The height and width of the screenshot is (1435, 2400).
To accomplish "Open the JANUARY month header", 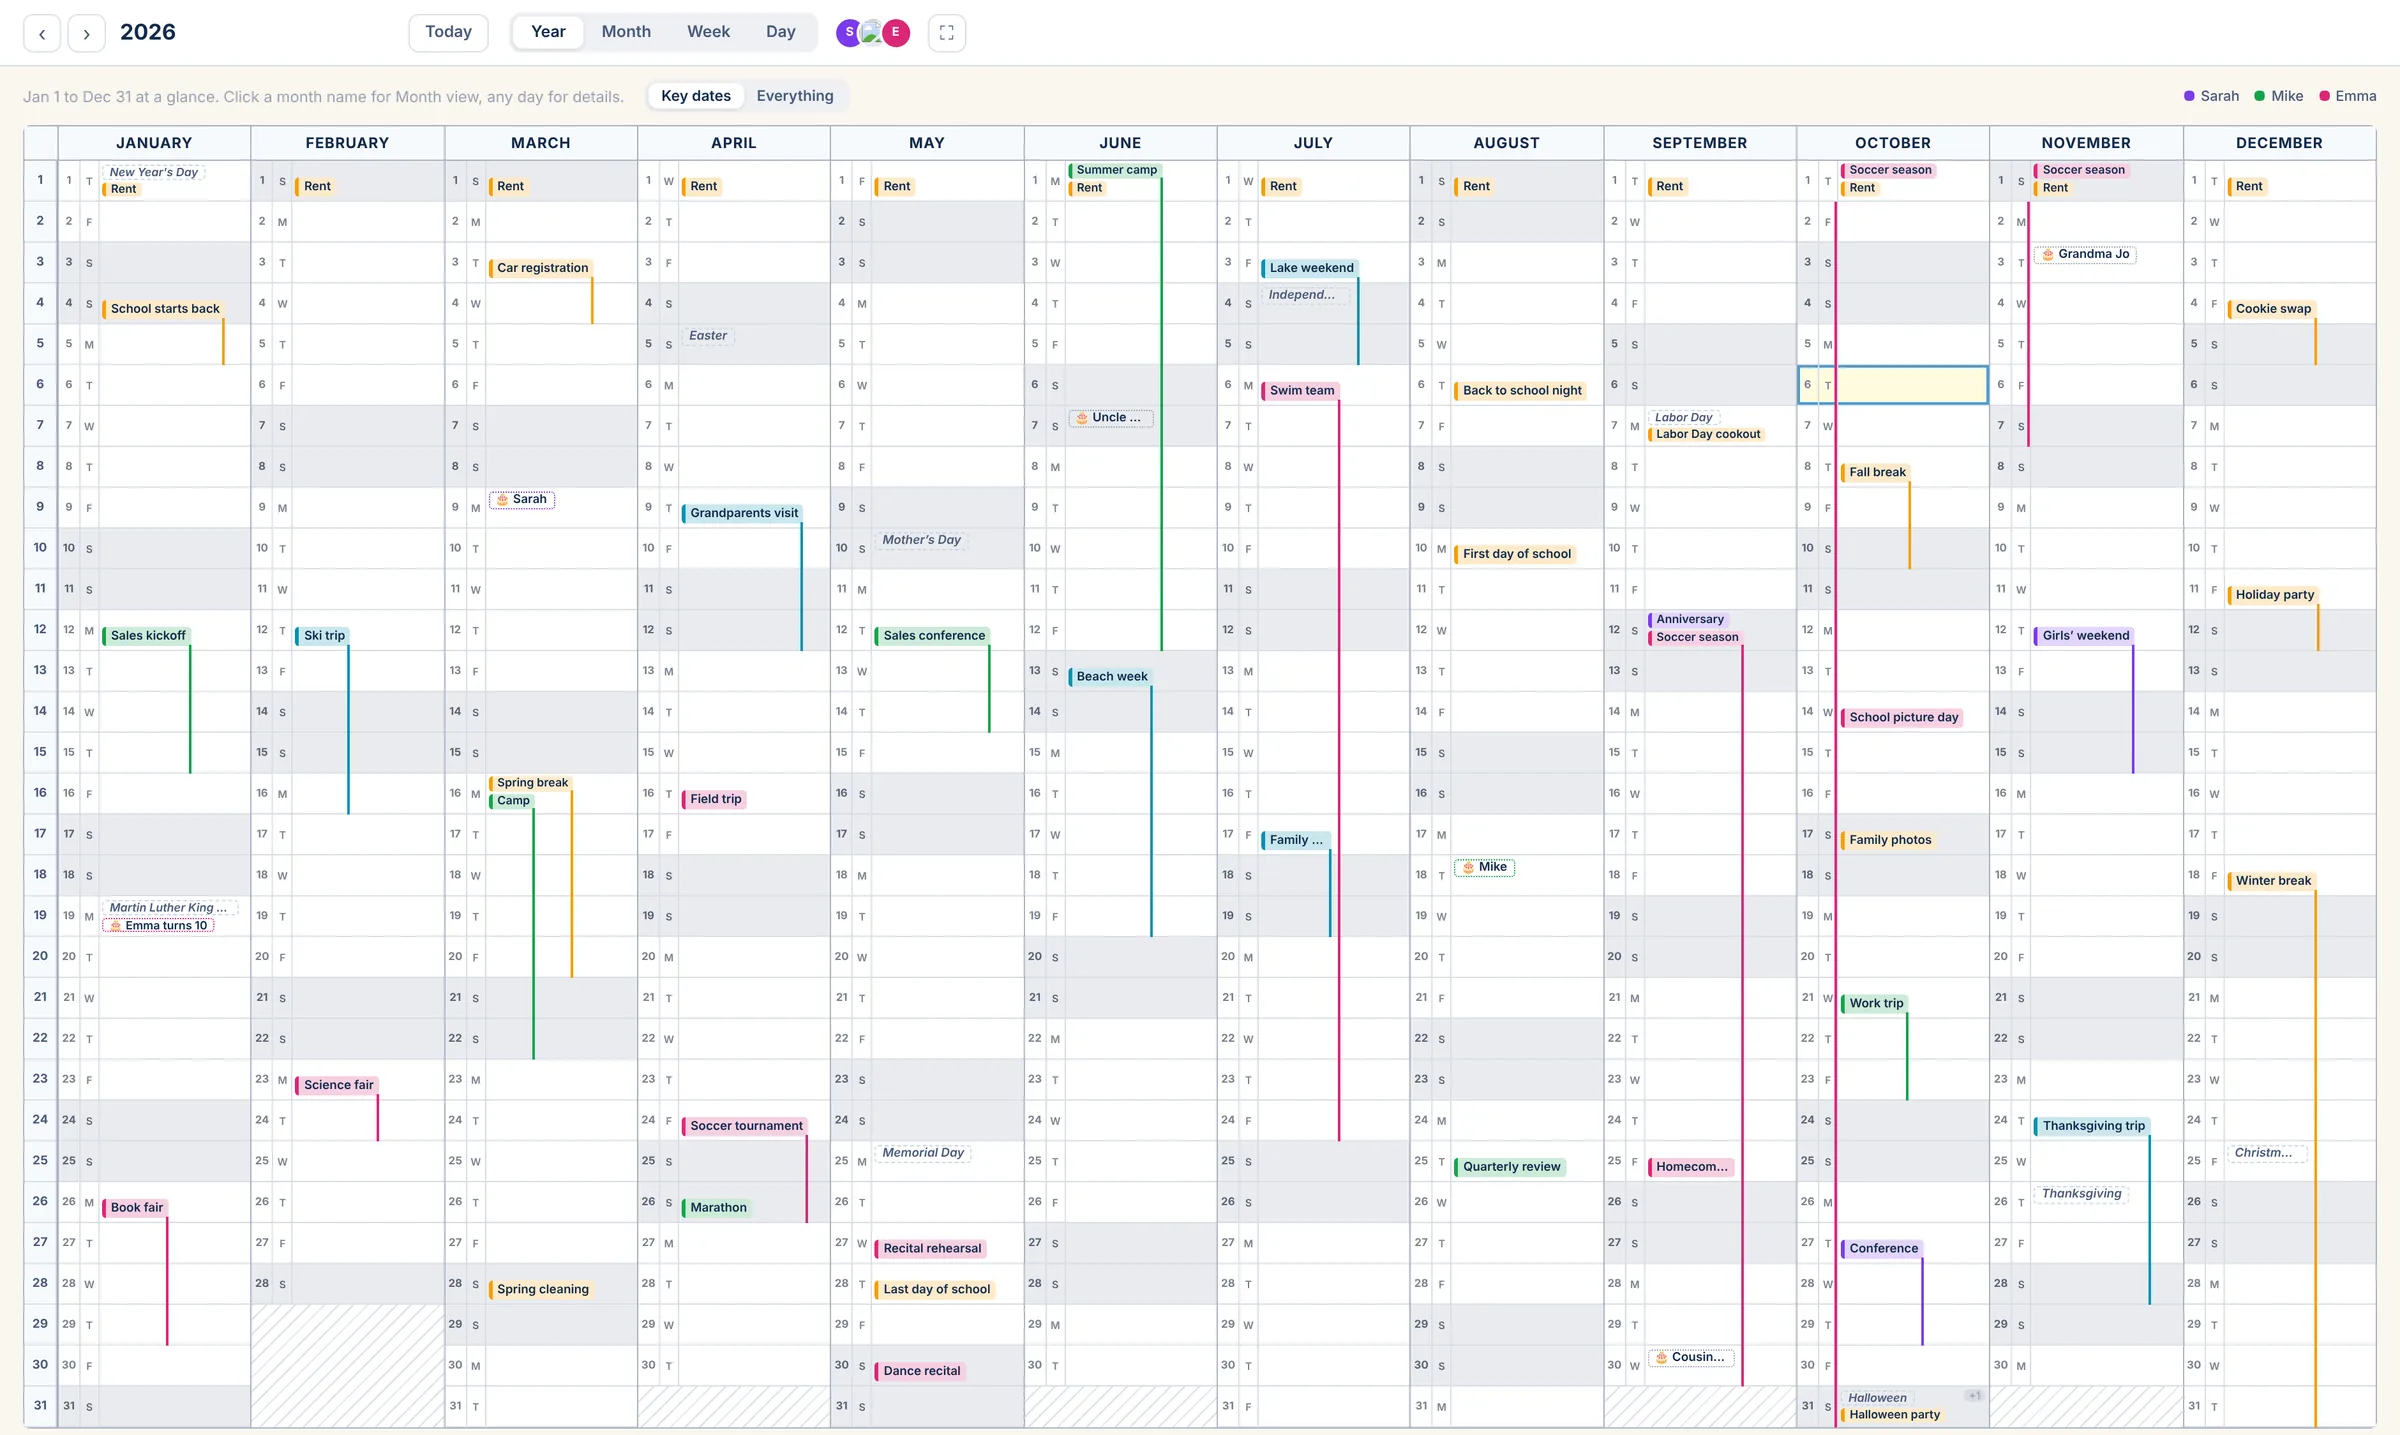I will click(154, 143).
